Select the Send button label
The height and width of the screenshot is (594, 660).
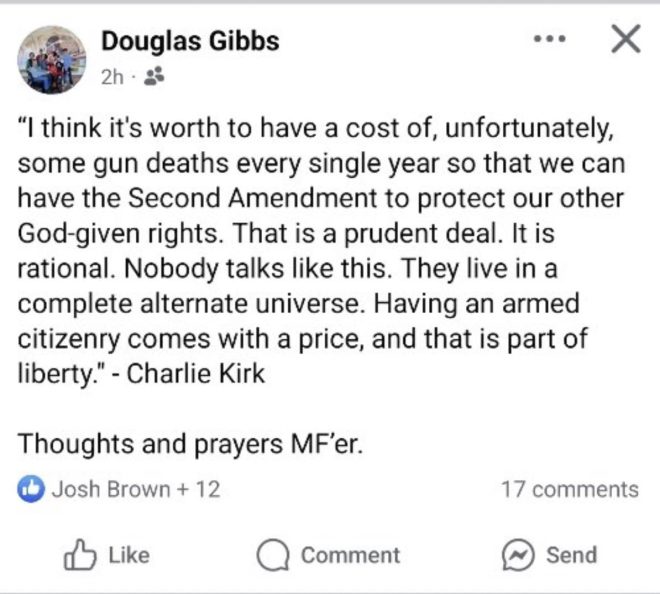click(571, 555)
